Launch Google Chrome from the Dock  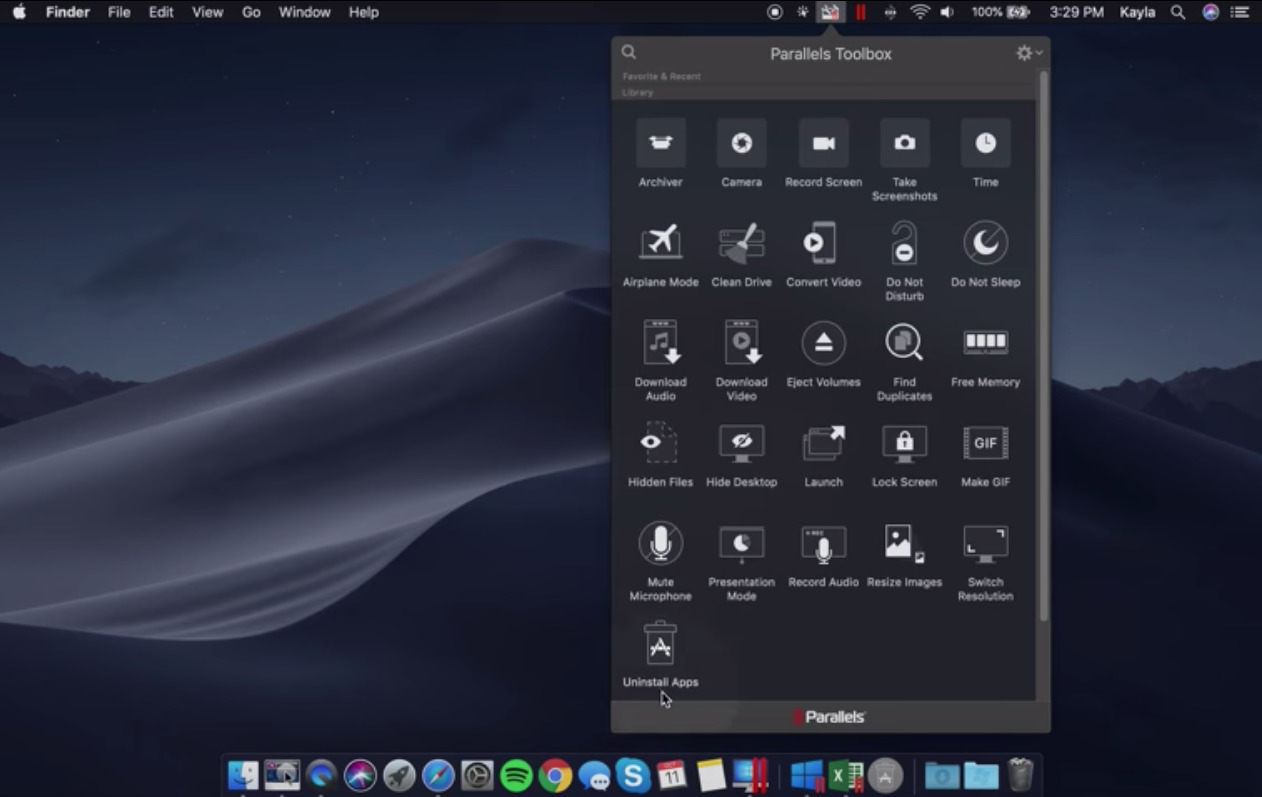click(555, 775)
